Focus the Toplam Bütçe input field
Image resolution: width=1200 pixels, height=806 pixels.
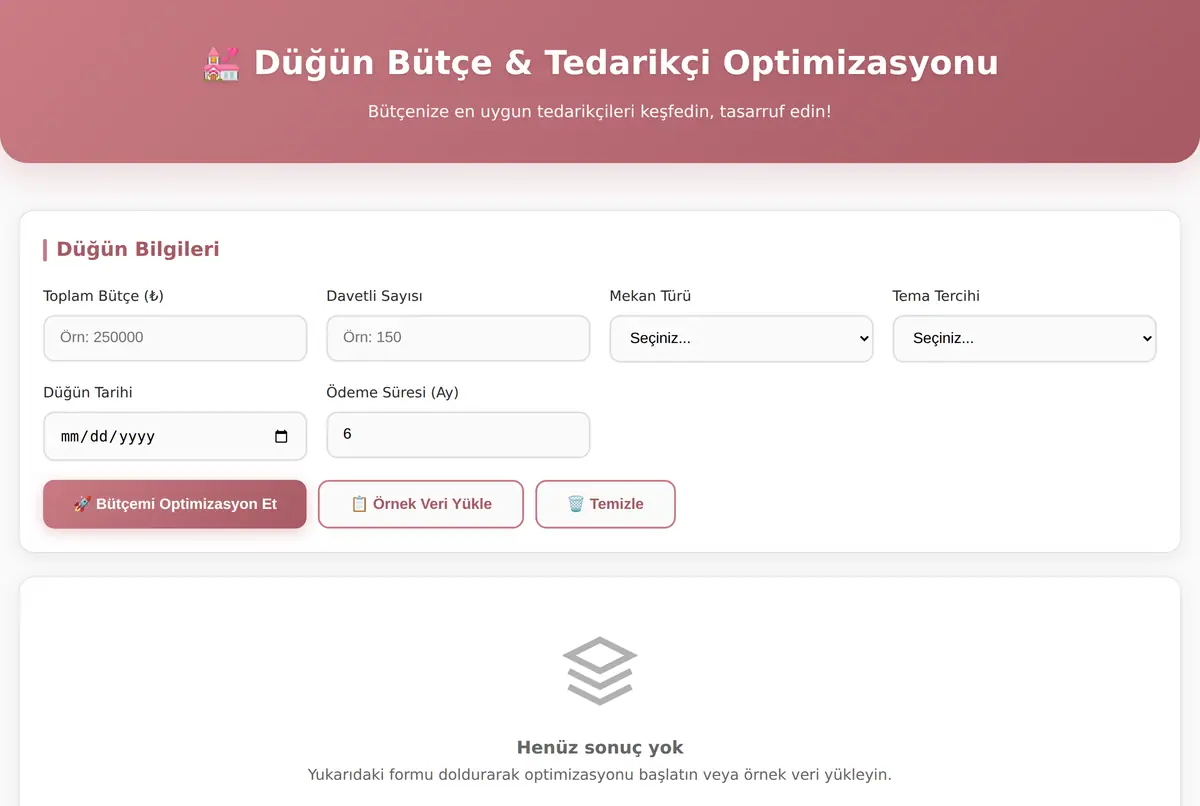click(x=175, y=338)
